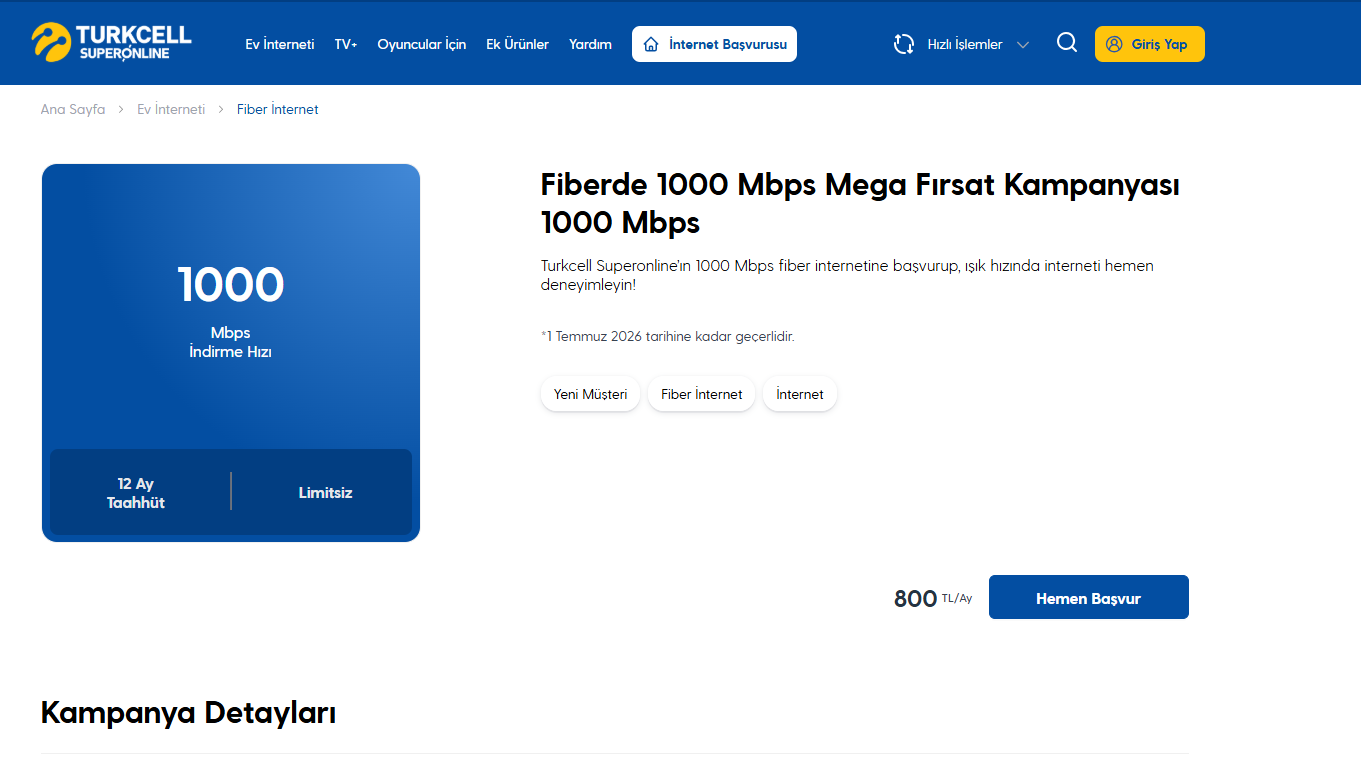
Task: Open the Oyuncular İçin menu
Action: (421, 44)
